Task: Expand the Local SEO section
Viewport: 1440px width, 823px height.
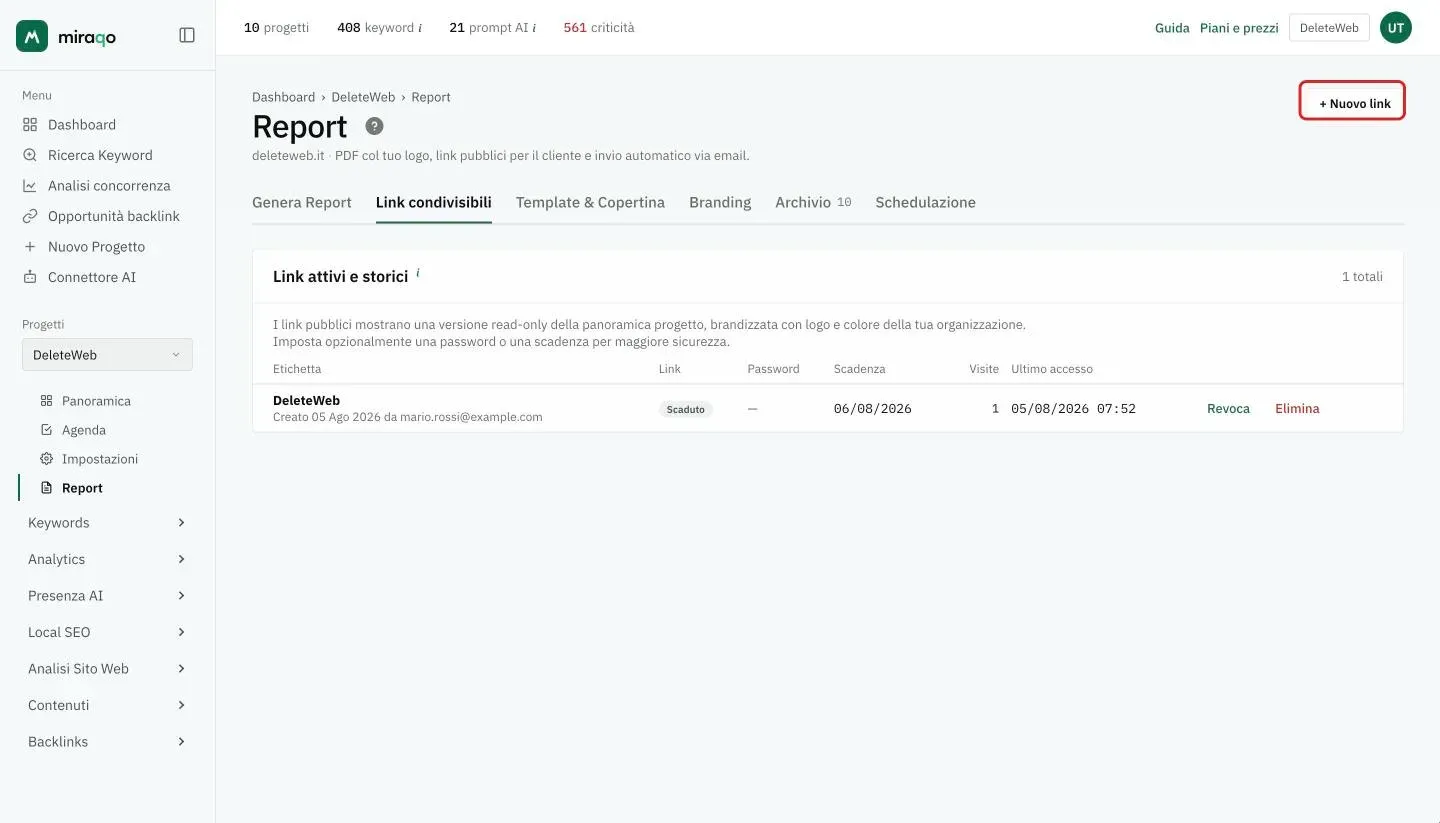Action: tap(107, 632)
